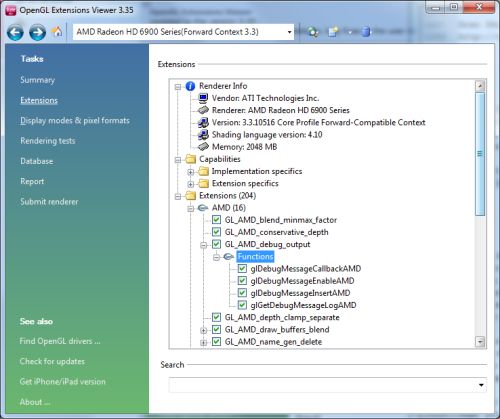This screenshot has width=500, height=419.
Task: Open the Search box dropdown arrow
Action: point(481,385)
